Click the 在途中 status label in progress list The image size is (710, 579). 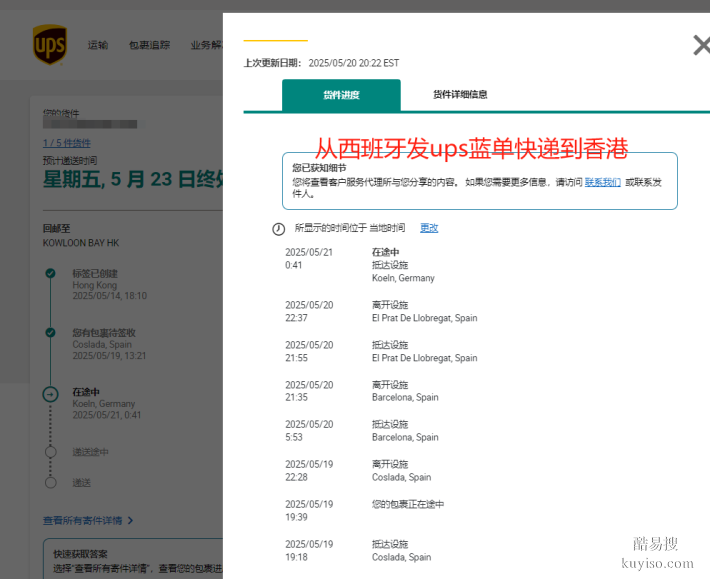tap(385, 252)
